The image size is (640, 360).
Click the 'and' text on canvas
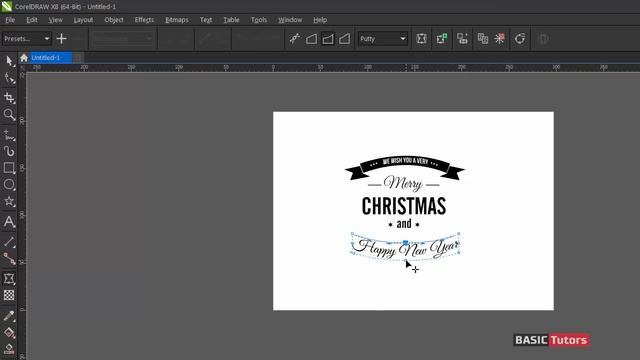coord(404,224)
